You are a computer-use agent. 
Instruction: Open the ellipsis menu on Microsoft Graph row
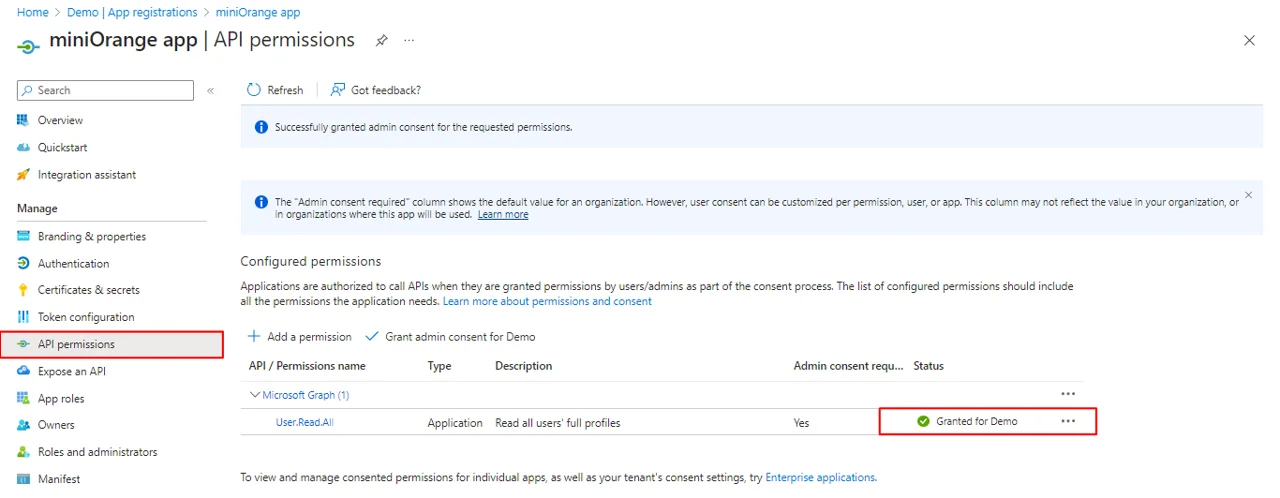[1068, 394]
